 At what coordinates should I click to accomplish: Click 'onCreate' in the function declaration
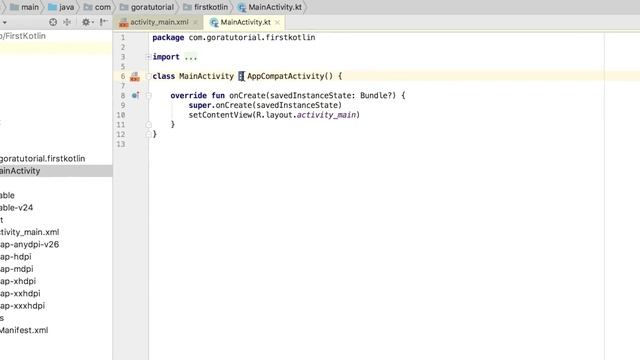[x=247, y=96]
